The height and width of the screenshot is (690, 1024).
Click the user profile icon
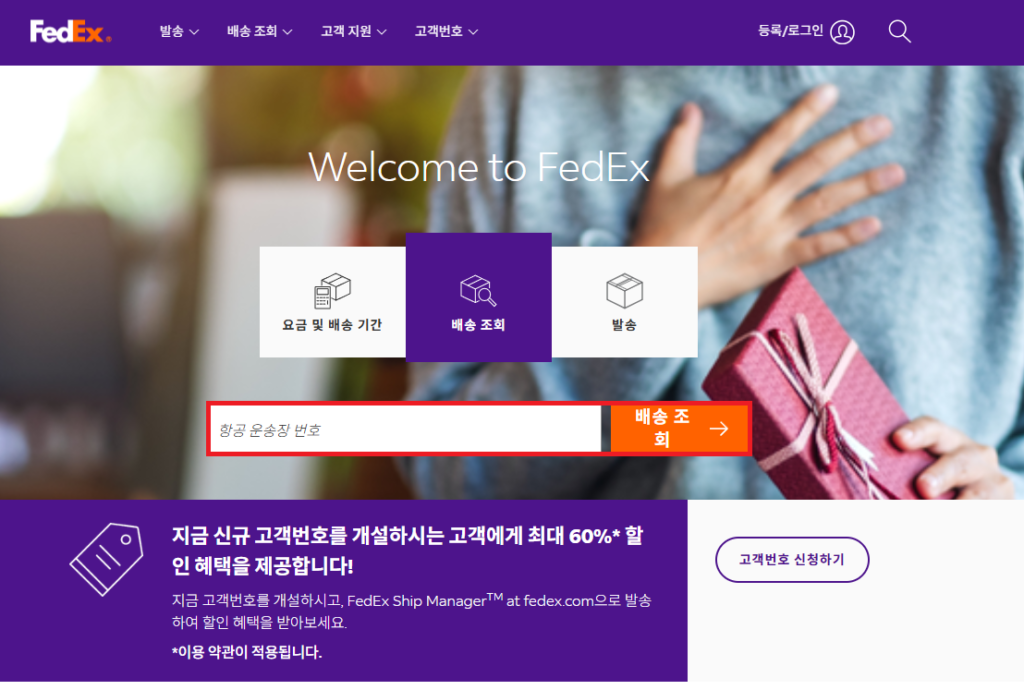tap(842, 32)
